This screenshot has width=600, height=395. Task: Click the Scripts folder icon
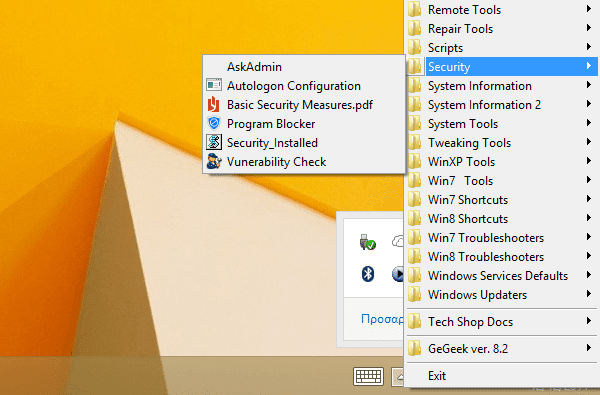point(414,47)
